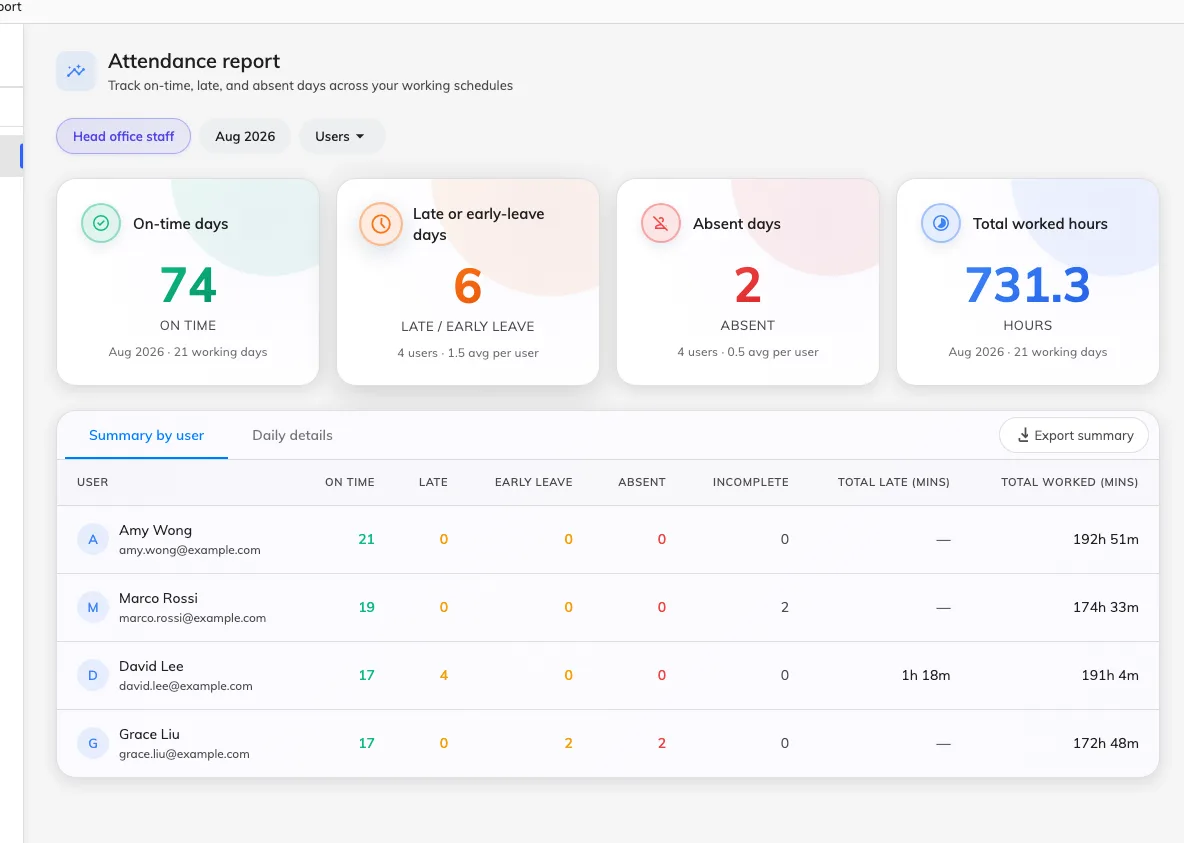Click the ABSENT column header
The height and width of the screenshot is (843, 1184).
(x=642, y=482)
